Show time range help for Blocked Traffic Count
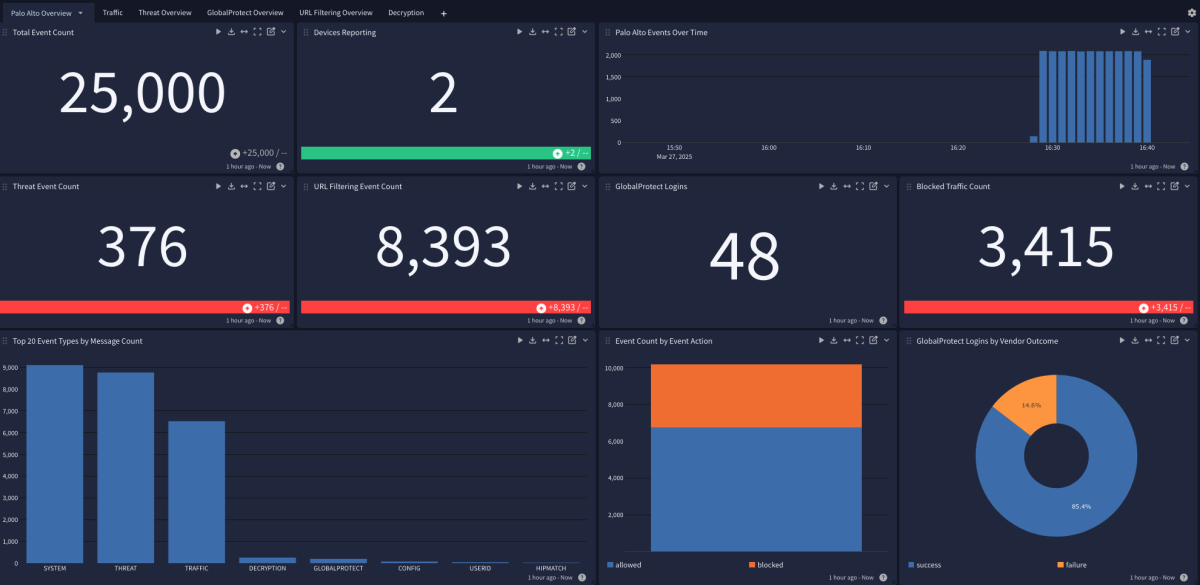The width and height of the screenshot is (1200, 585). [1184, 321]
